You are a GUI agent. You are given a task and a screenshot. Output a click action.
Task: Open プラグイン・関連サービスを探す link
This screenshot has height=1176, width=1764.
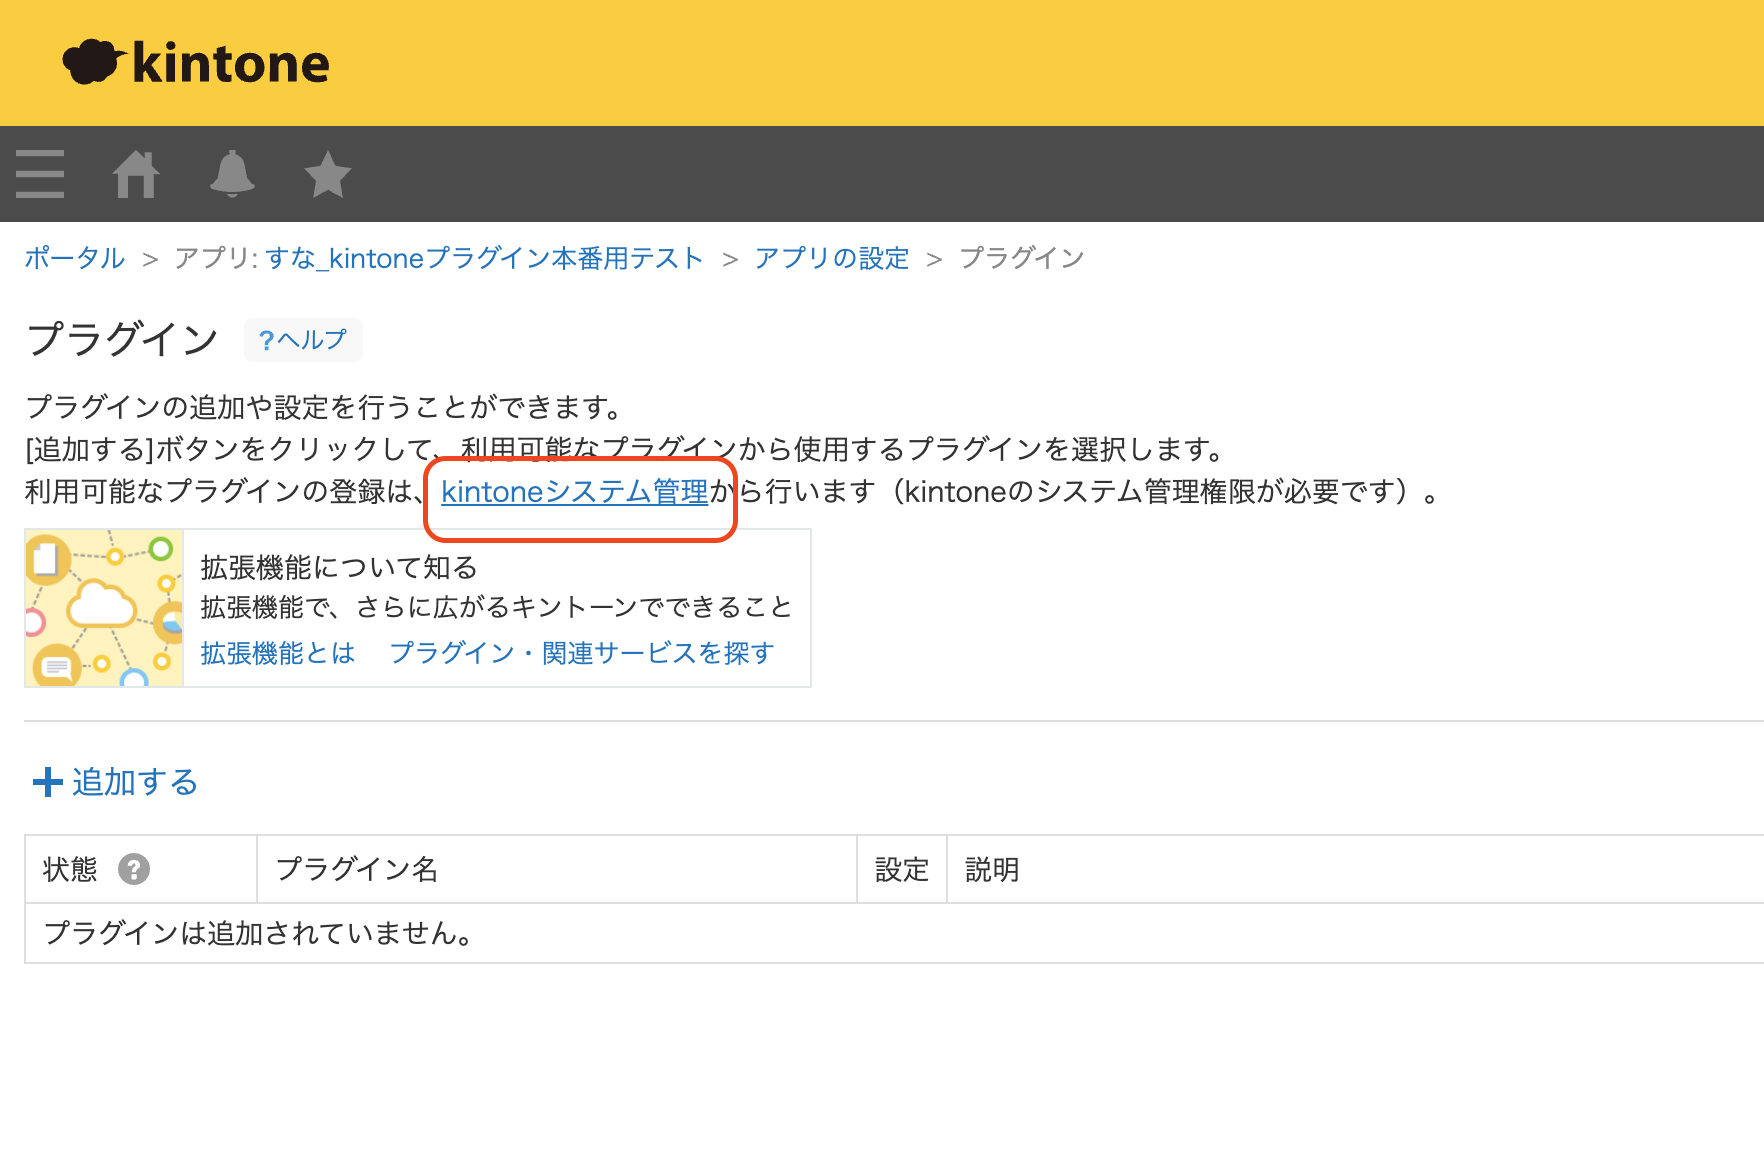click(x=582, y=653)
